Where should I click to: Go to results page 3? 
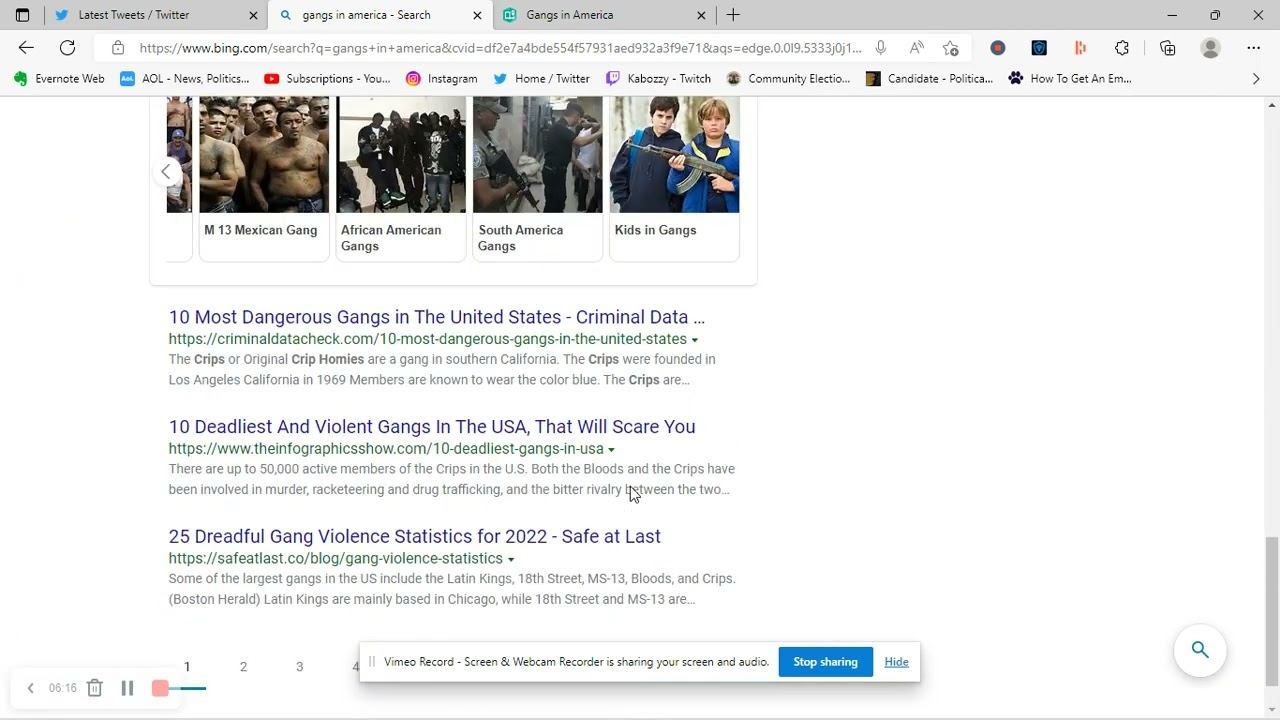tap(299, 666)
